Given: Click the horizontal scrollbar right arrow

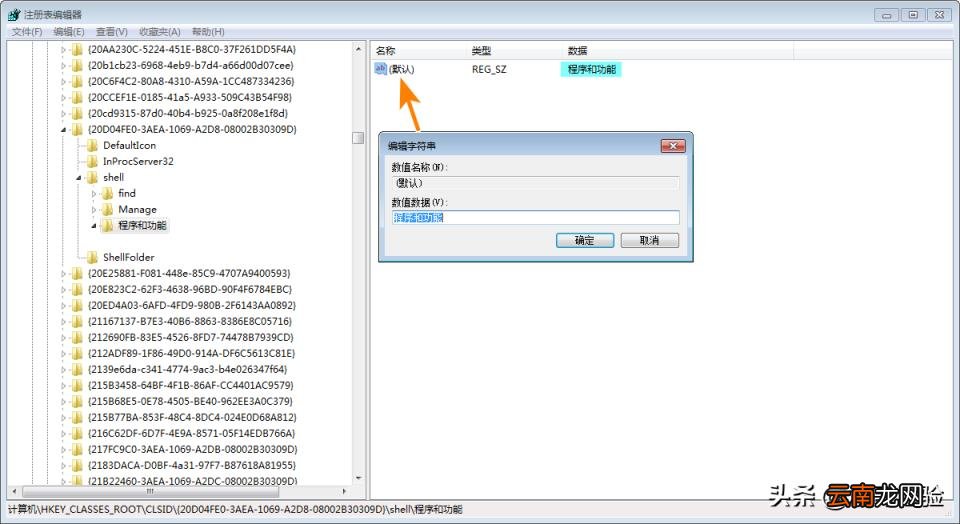Looking at the screenshot, I should coord(345,492).
